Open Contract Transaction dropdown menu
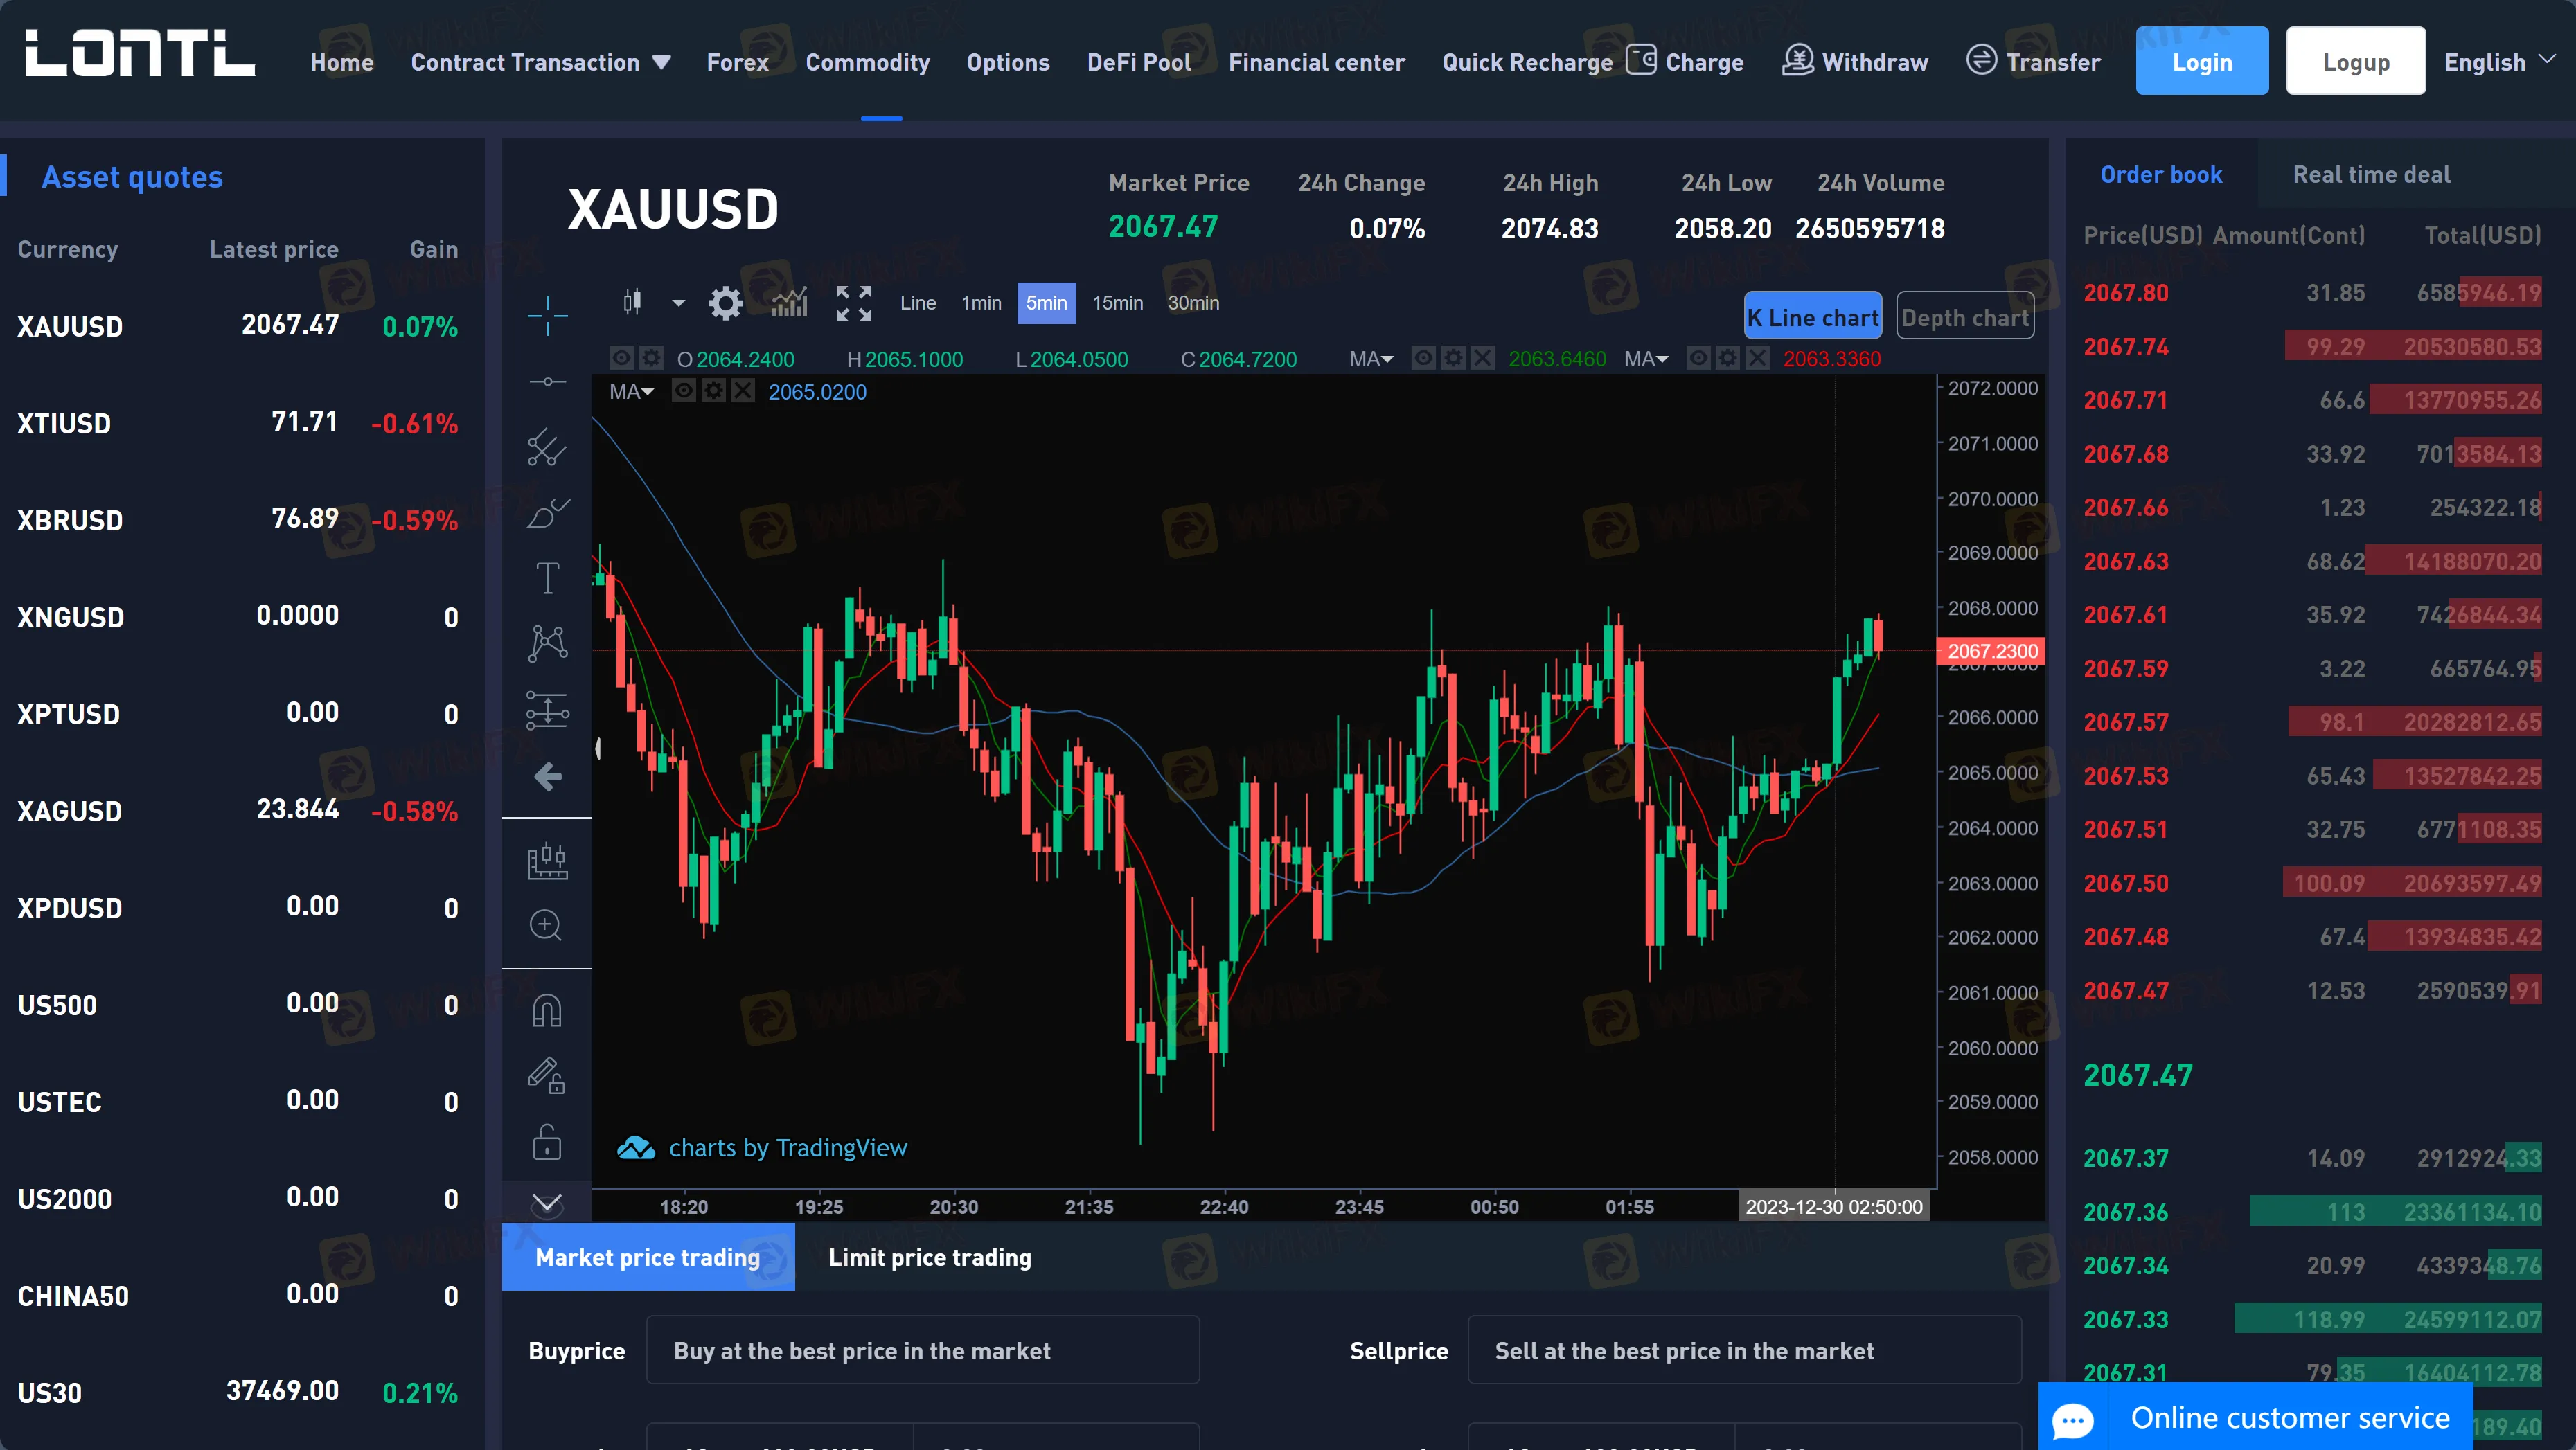 [x=540, y=62]
